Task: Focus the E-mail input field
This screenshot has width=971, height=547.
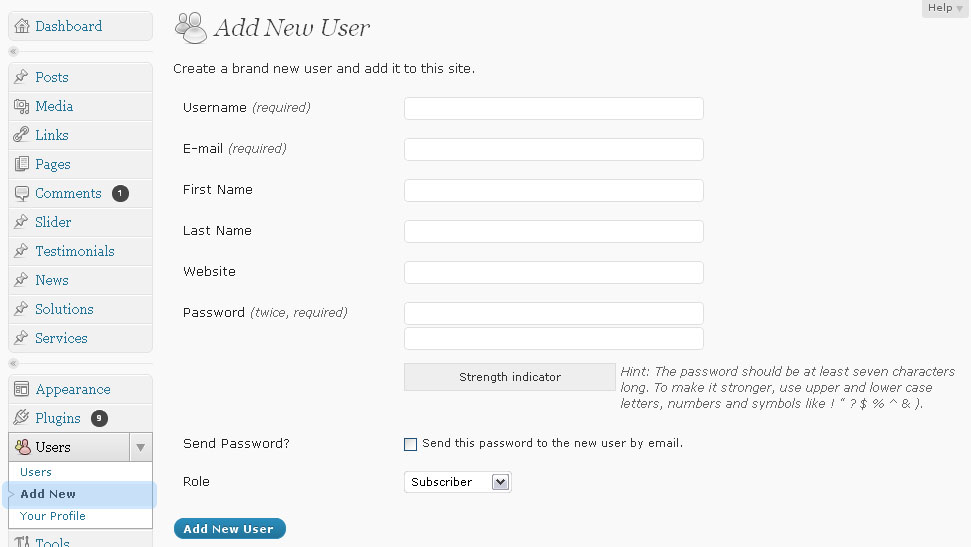Action: coord(554,149)
